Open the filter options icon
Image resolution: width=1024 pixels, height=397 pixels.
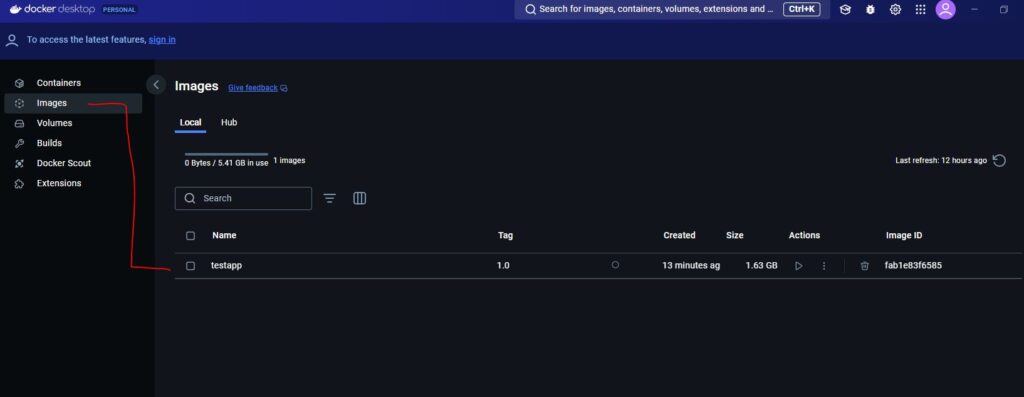(330, 198)
